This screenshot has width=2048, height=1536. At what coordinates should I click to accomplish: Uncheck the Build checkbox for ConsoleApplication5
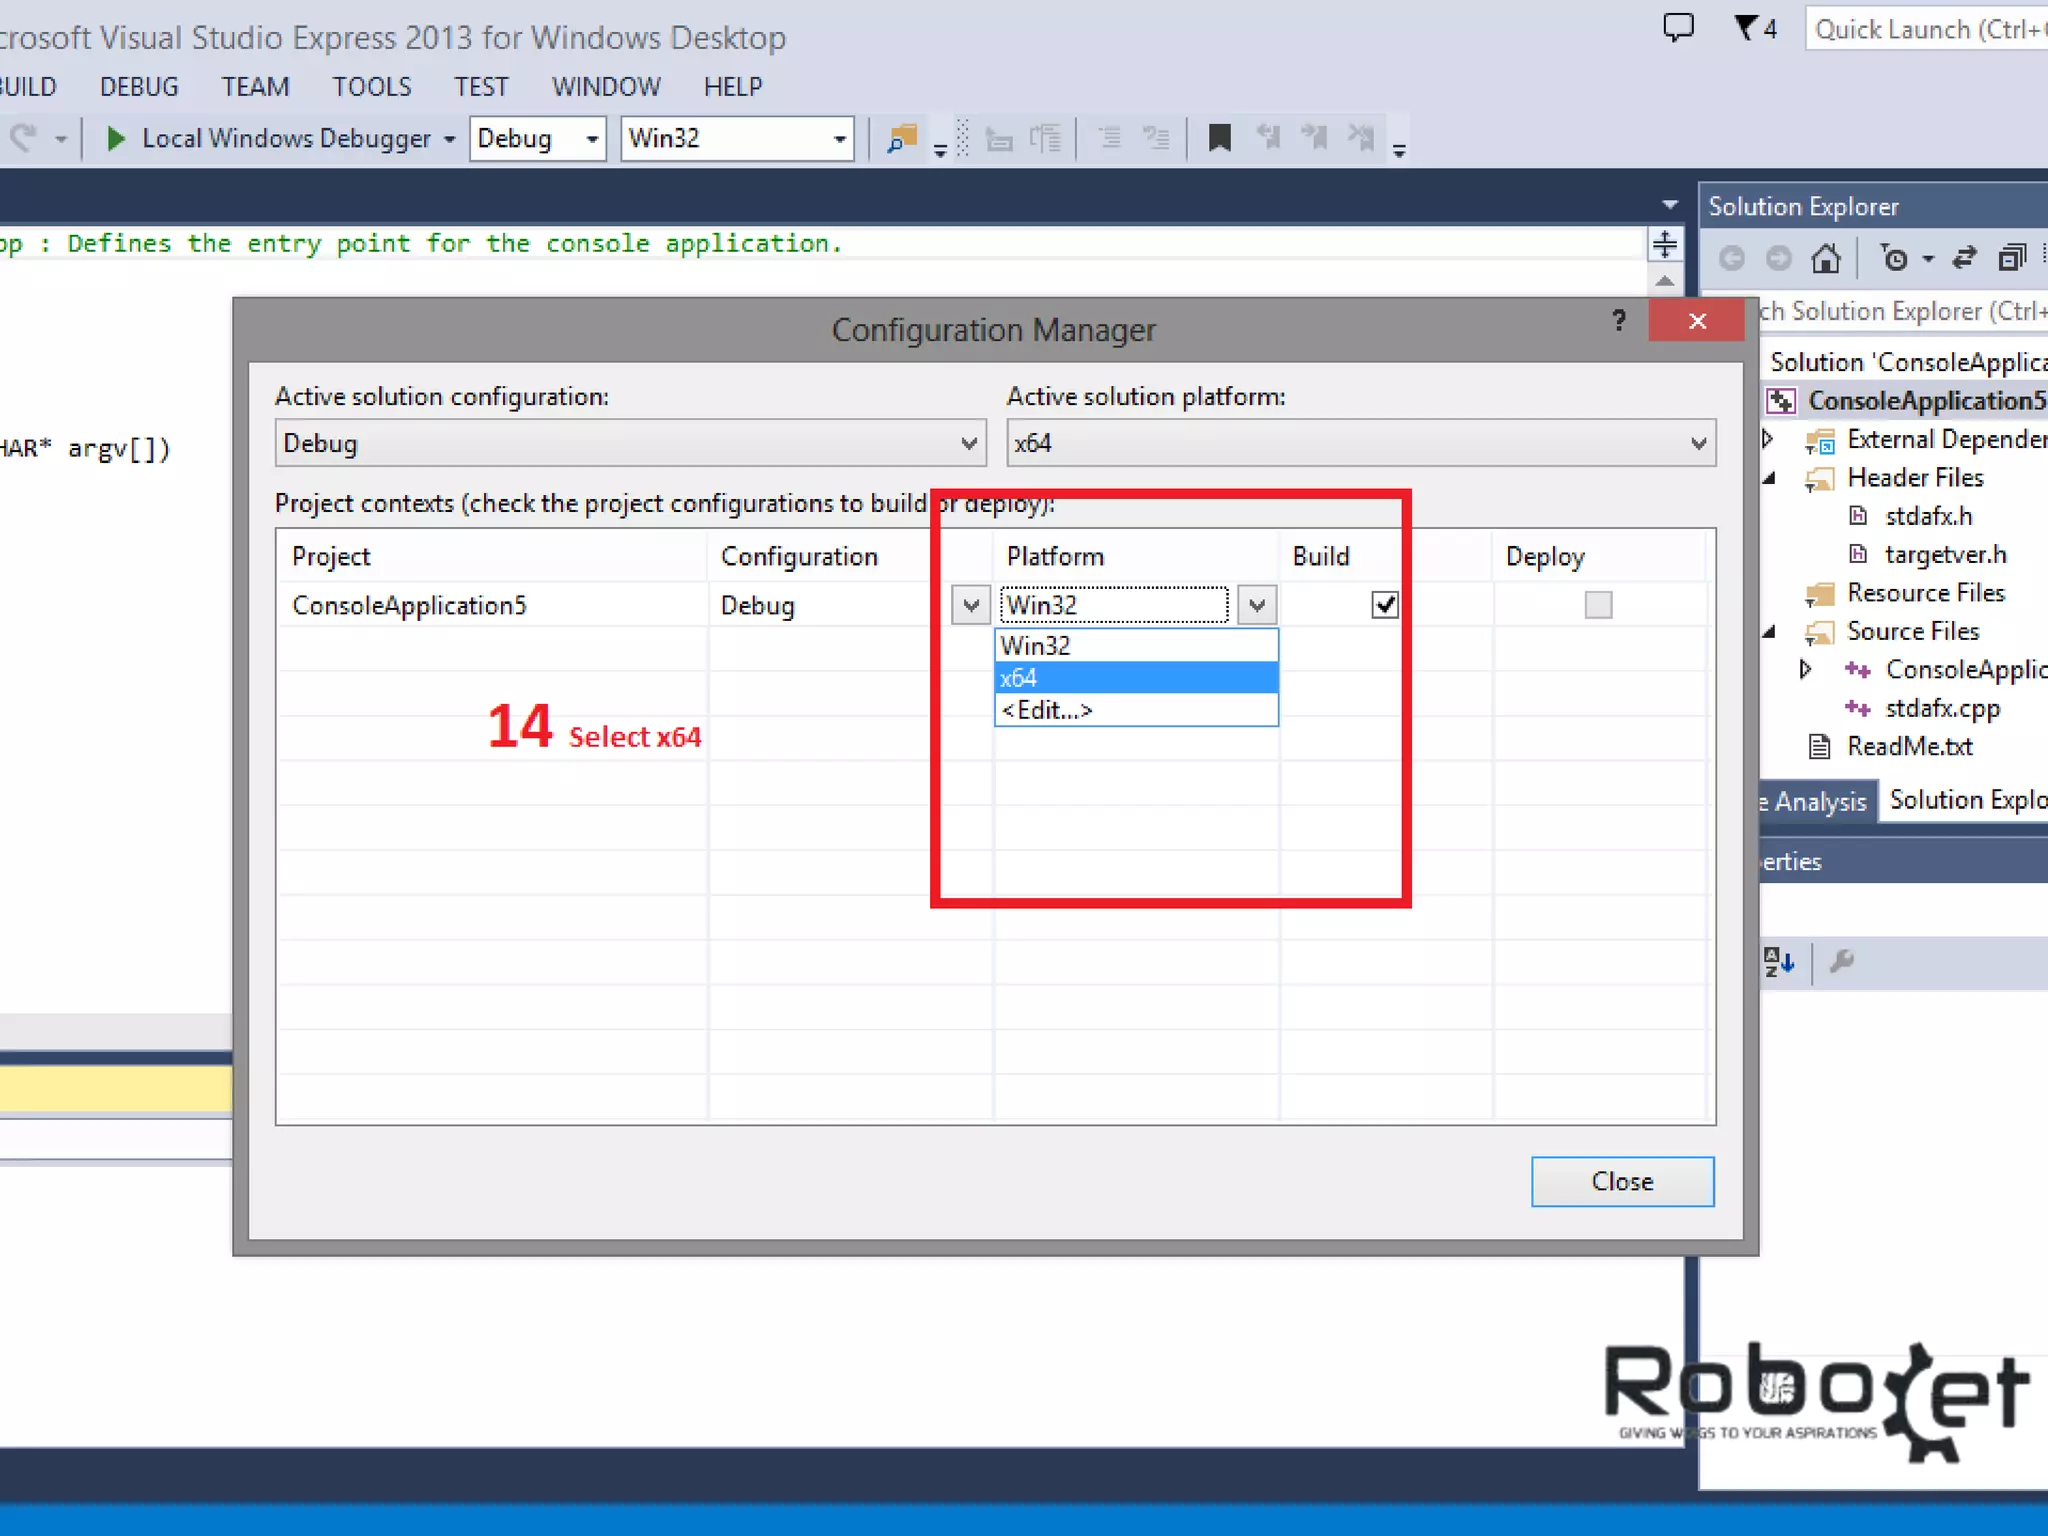pyautogui.click(x=1384, y=605)
